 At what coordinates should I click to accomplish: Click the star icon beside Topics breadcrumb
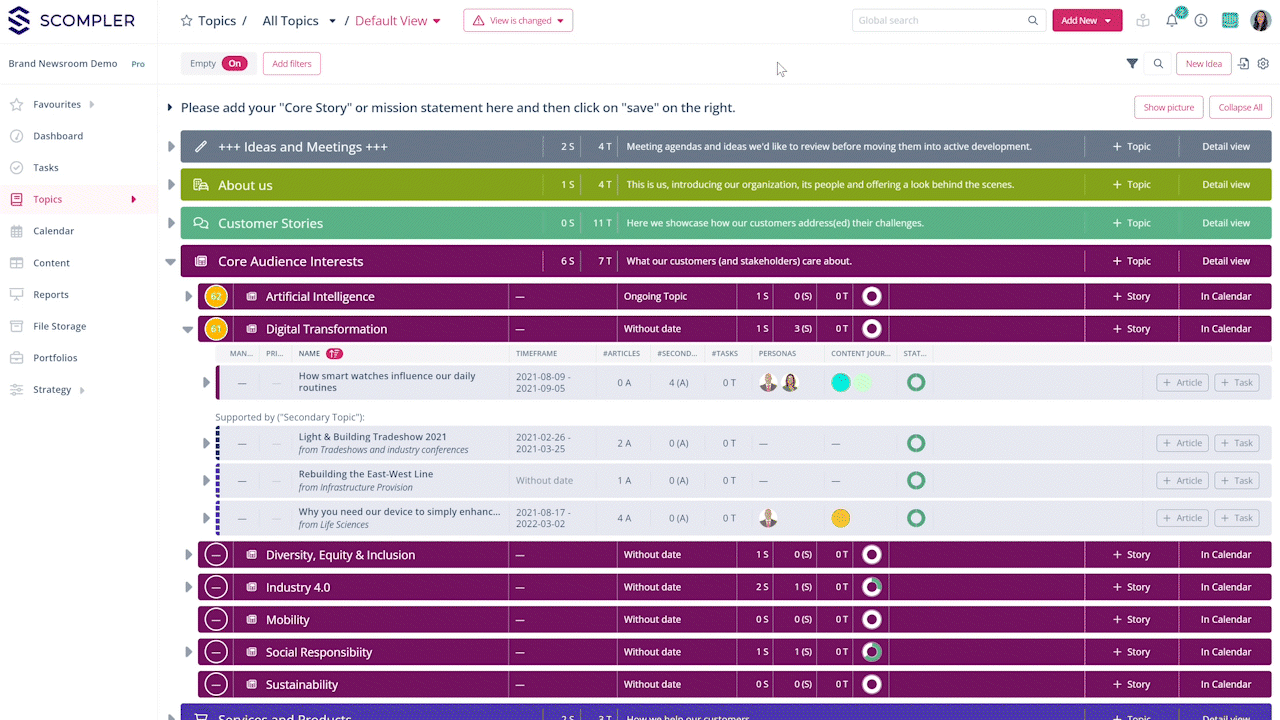pos(186,21)
